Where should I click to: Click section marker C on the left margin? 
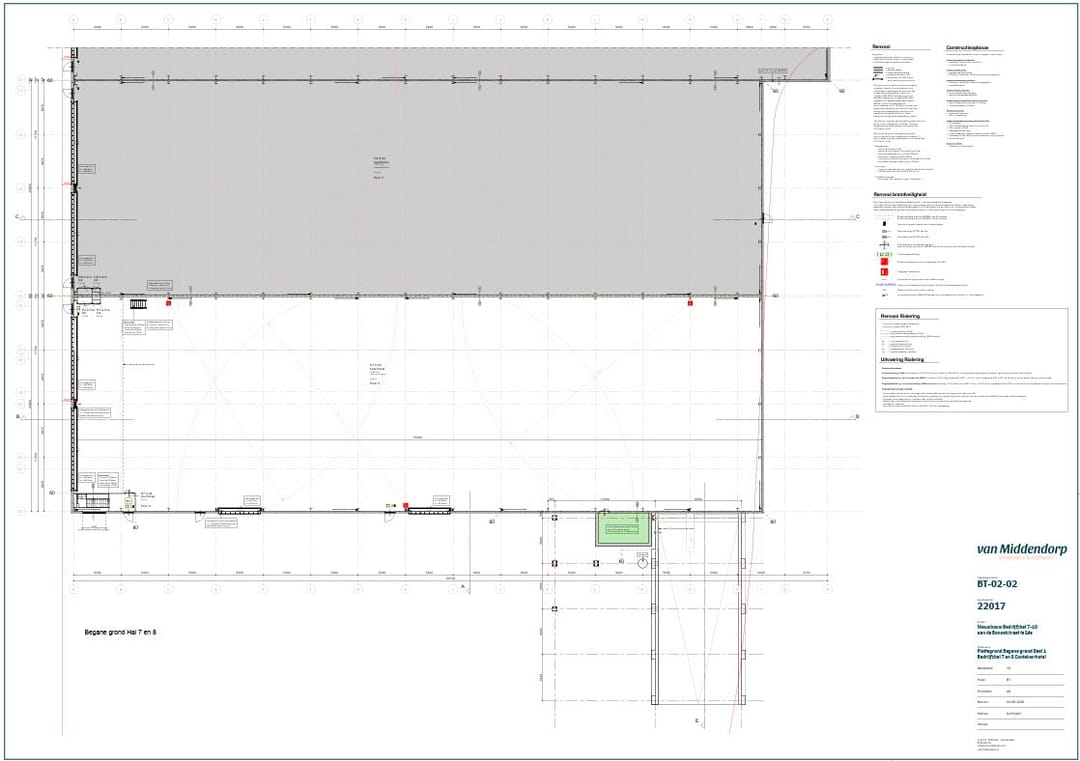[17, 216]
